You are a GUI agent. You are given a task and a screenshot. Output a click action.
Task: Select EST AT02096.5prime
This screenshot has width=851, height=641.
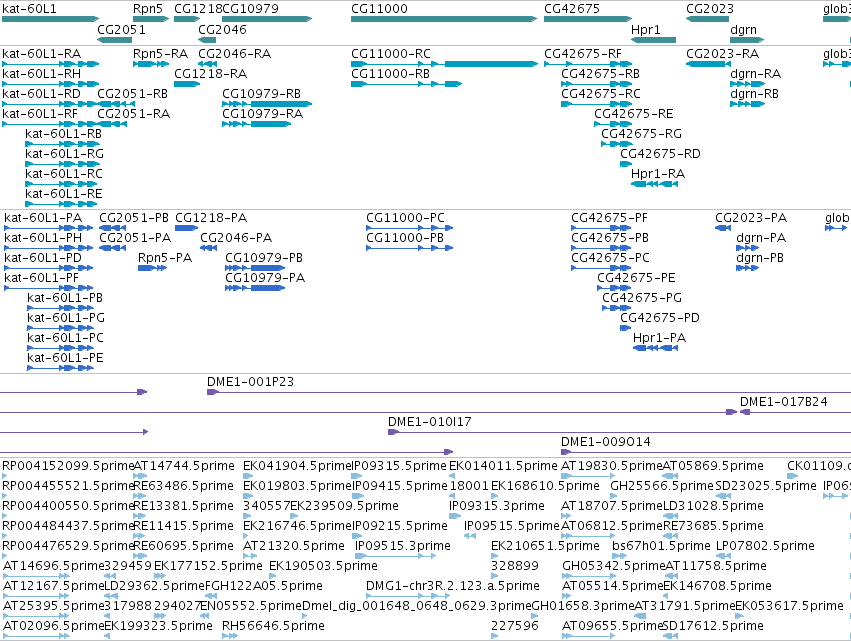36,636
